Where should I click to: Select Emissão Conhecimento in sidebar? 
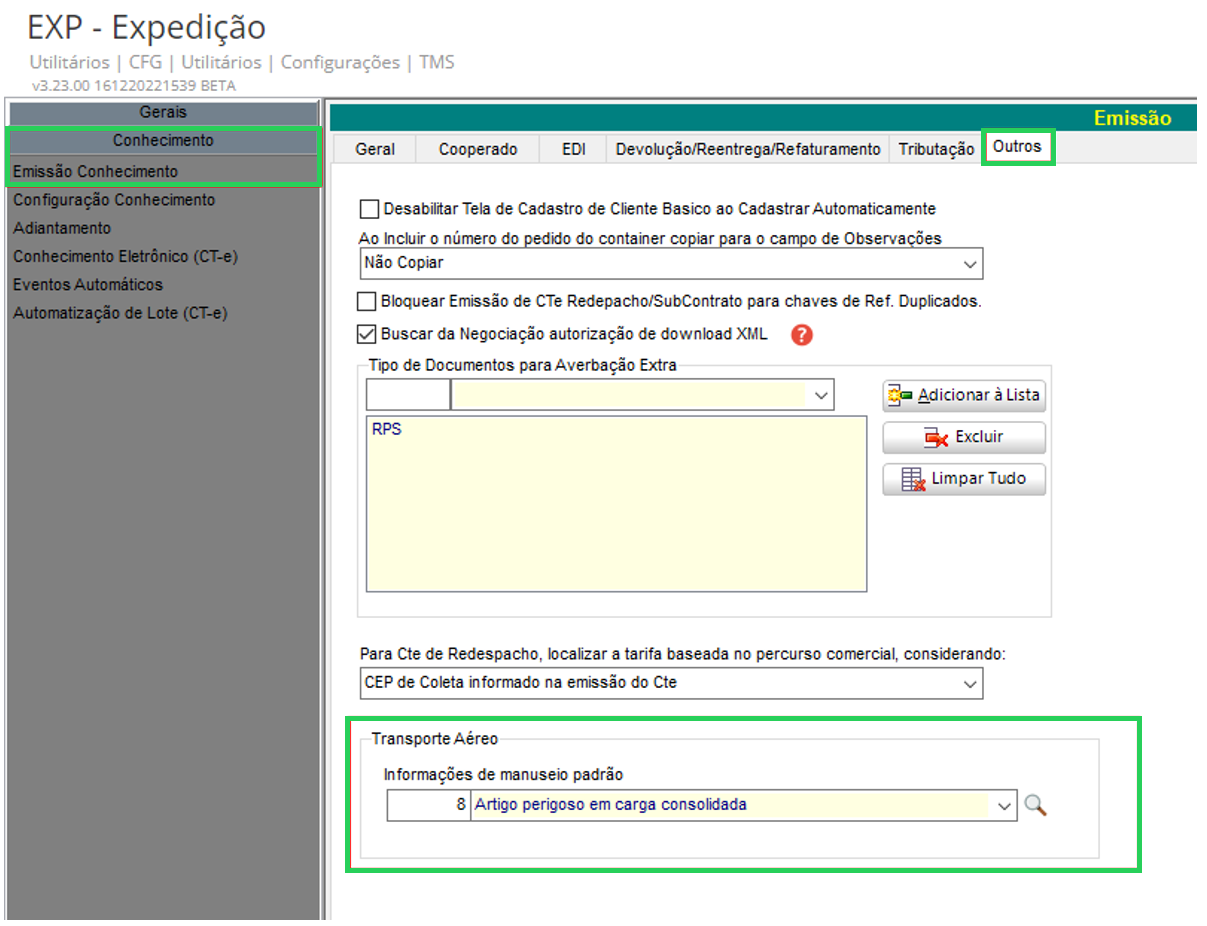[95, 172]
